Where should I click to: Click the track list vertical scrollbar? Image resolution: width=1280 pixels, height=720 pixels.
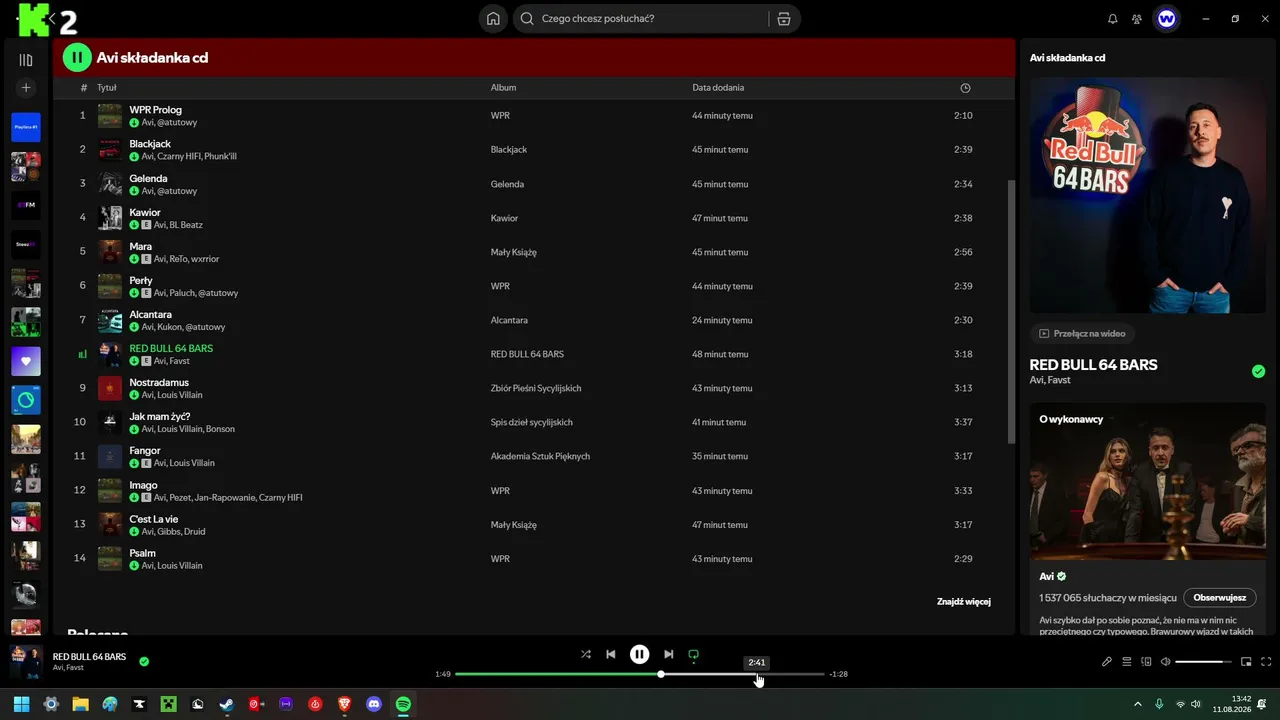pyautogui.click(x=1011, y=310)
